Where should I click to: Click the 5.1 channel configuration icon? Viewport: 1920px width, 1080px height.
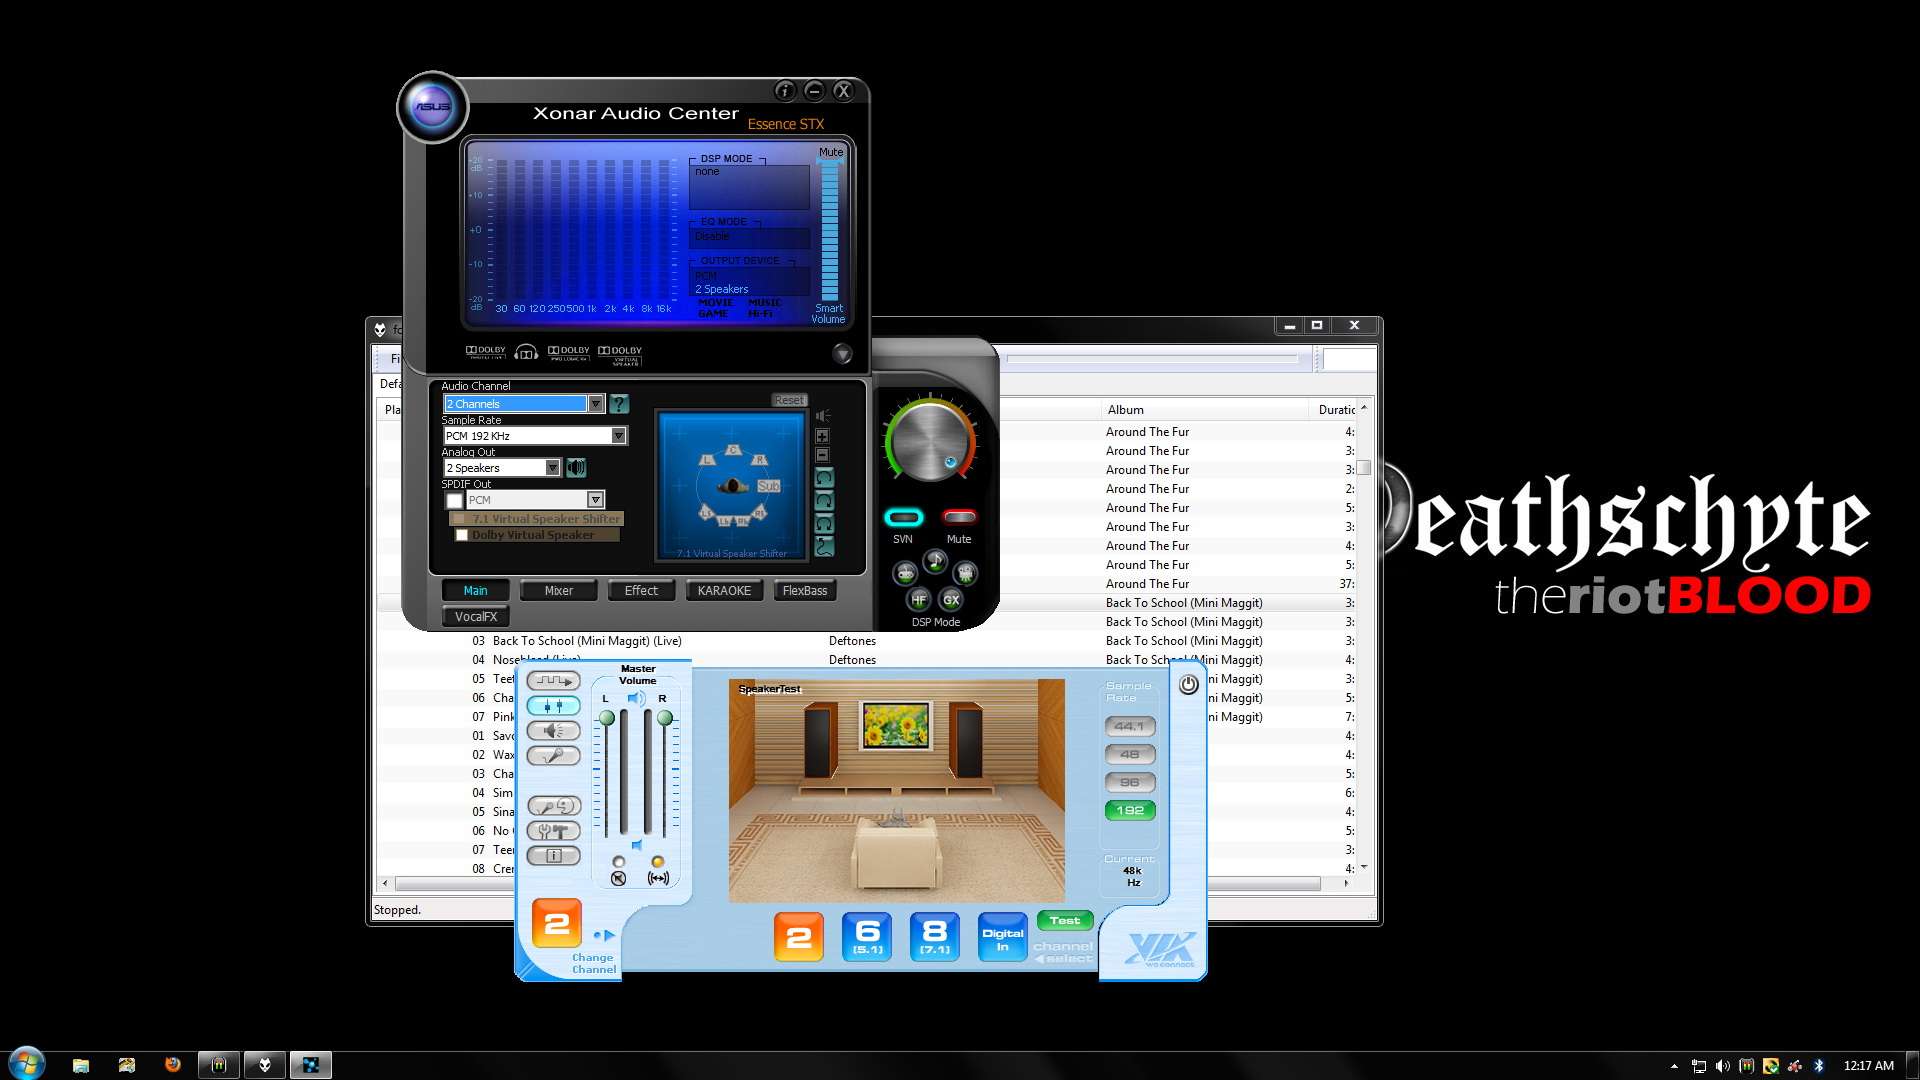865,936
